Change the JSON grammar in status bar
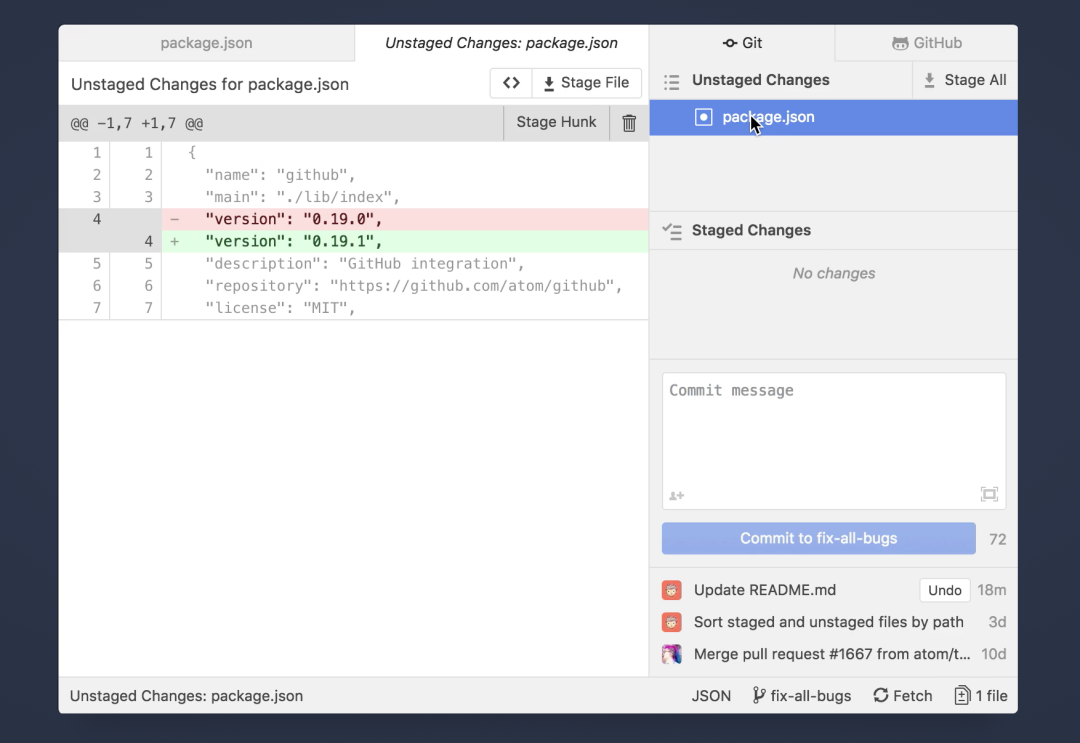 (x=711, y=695)
